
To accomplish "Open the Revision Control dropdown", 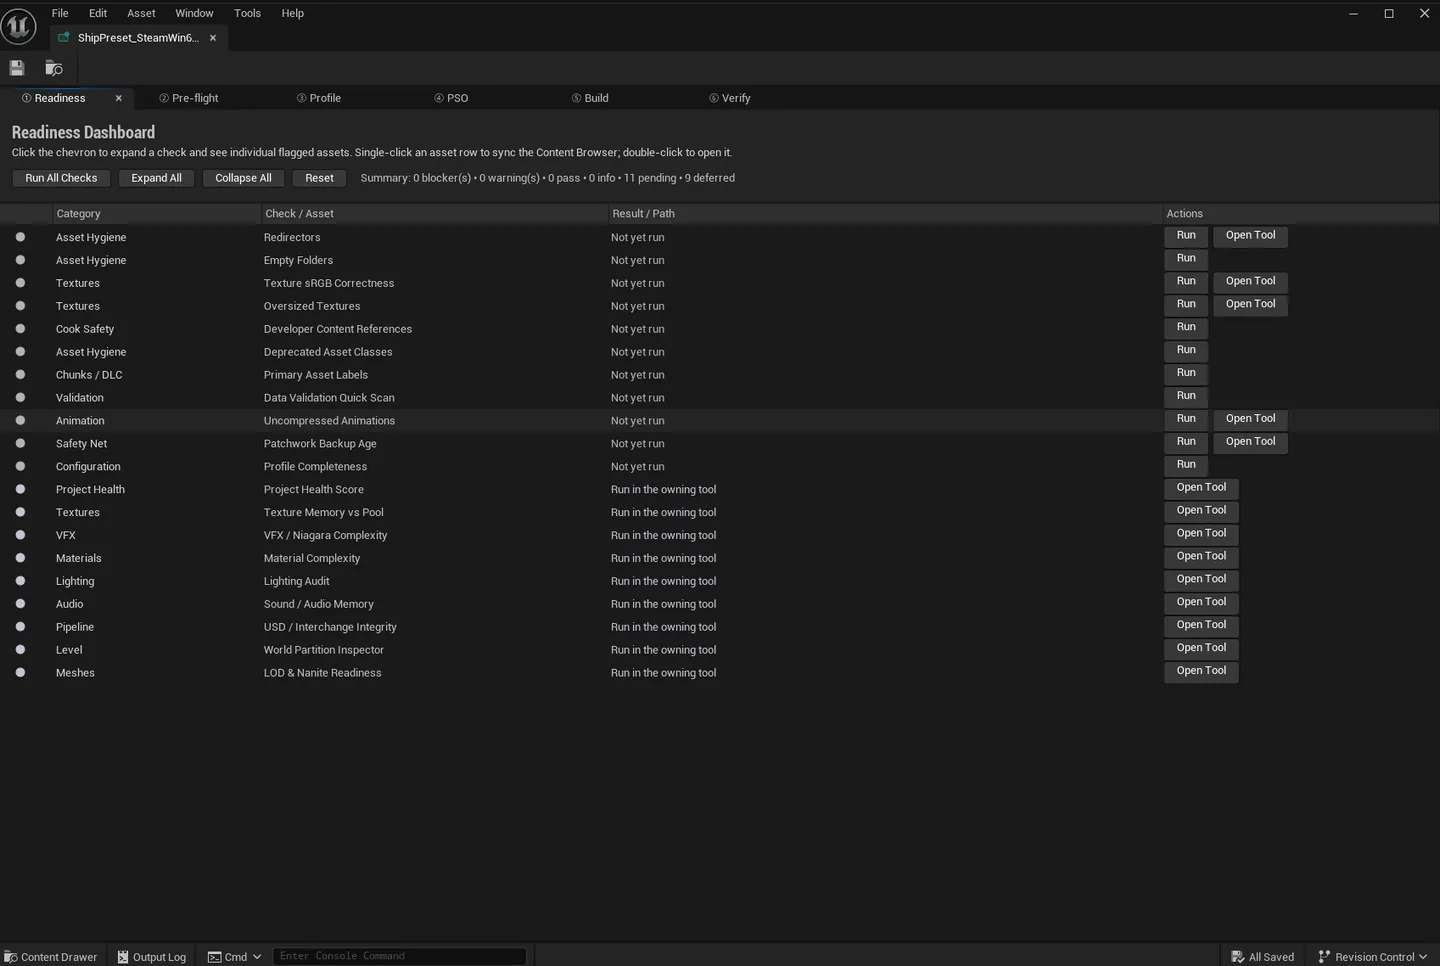I will click(1373, 957).
